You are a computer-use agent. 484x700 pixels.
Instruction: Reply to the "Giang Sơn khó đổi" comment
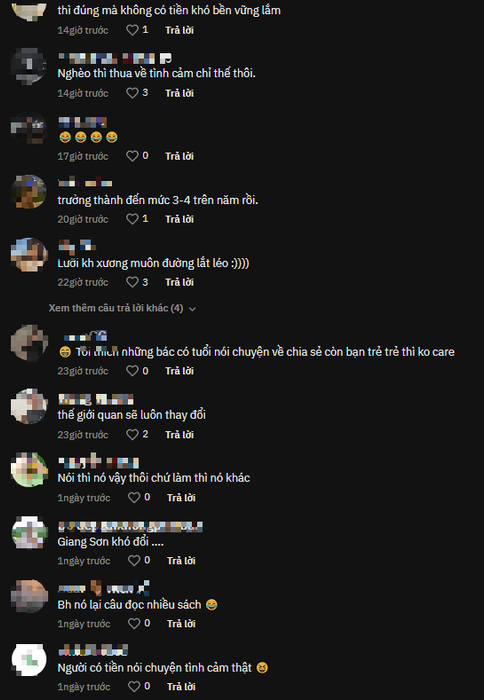(181, 561)
